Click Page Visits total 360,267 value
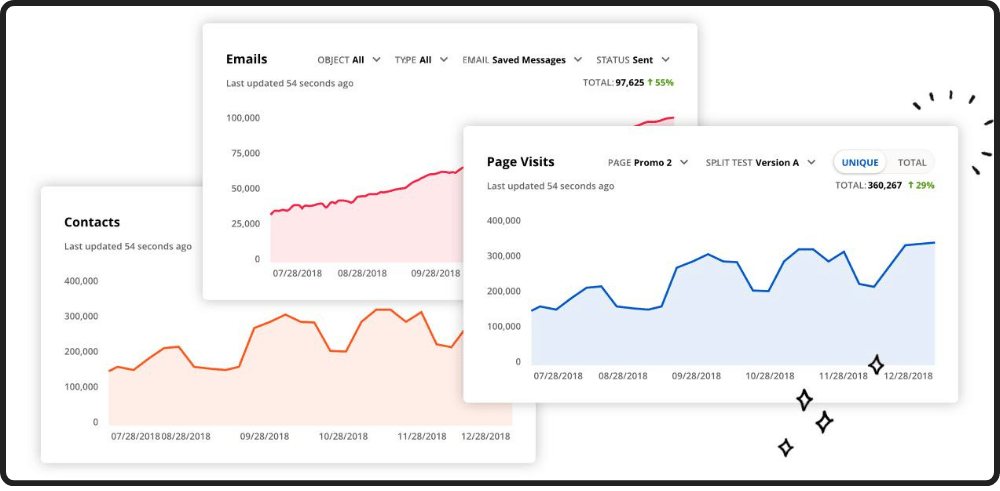This screenshot has height=491, width=1000. [x=885, y=186]
